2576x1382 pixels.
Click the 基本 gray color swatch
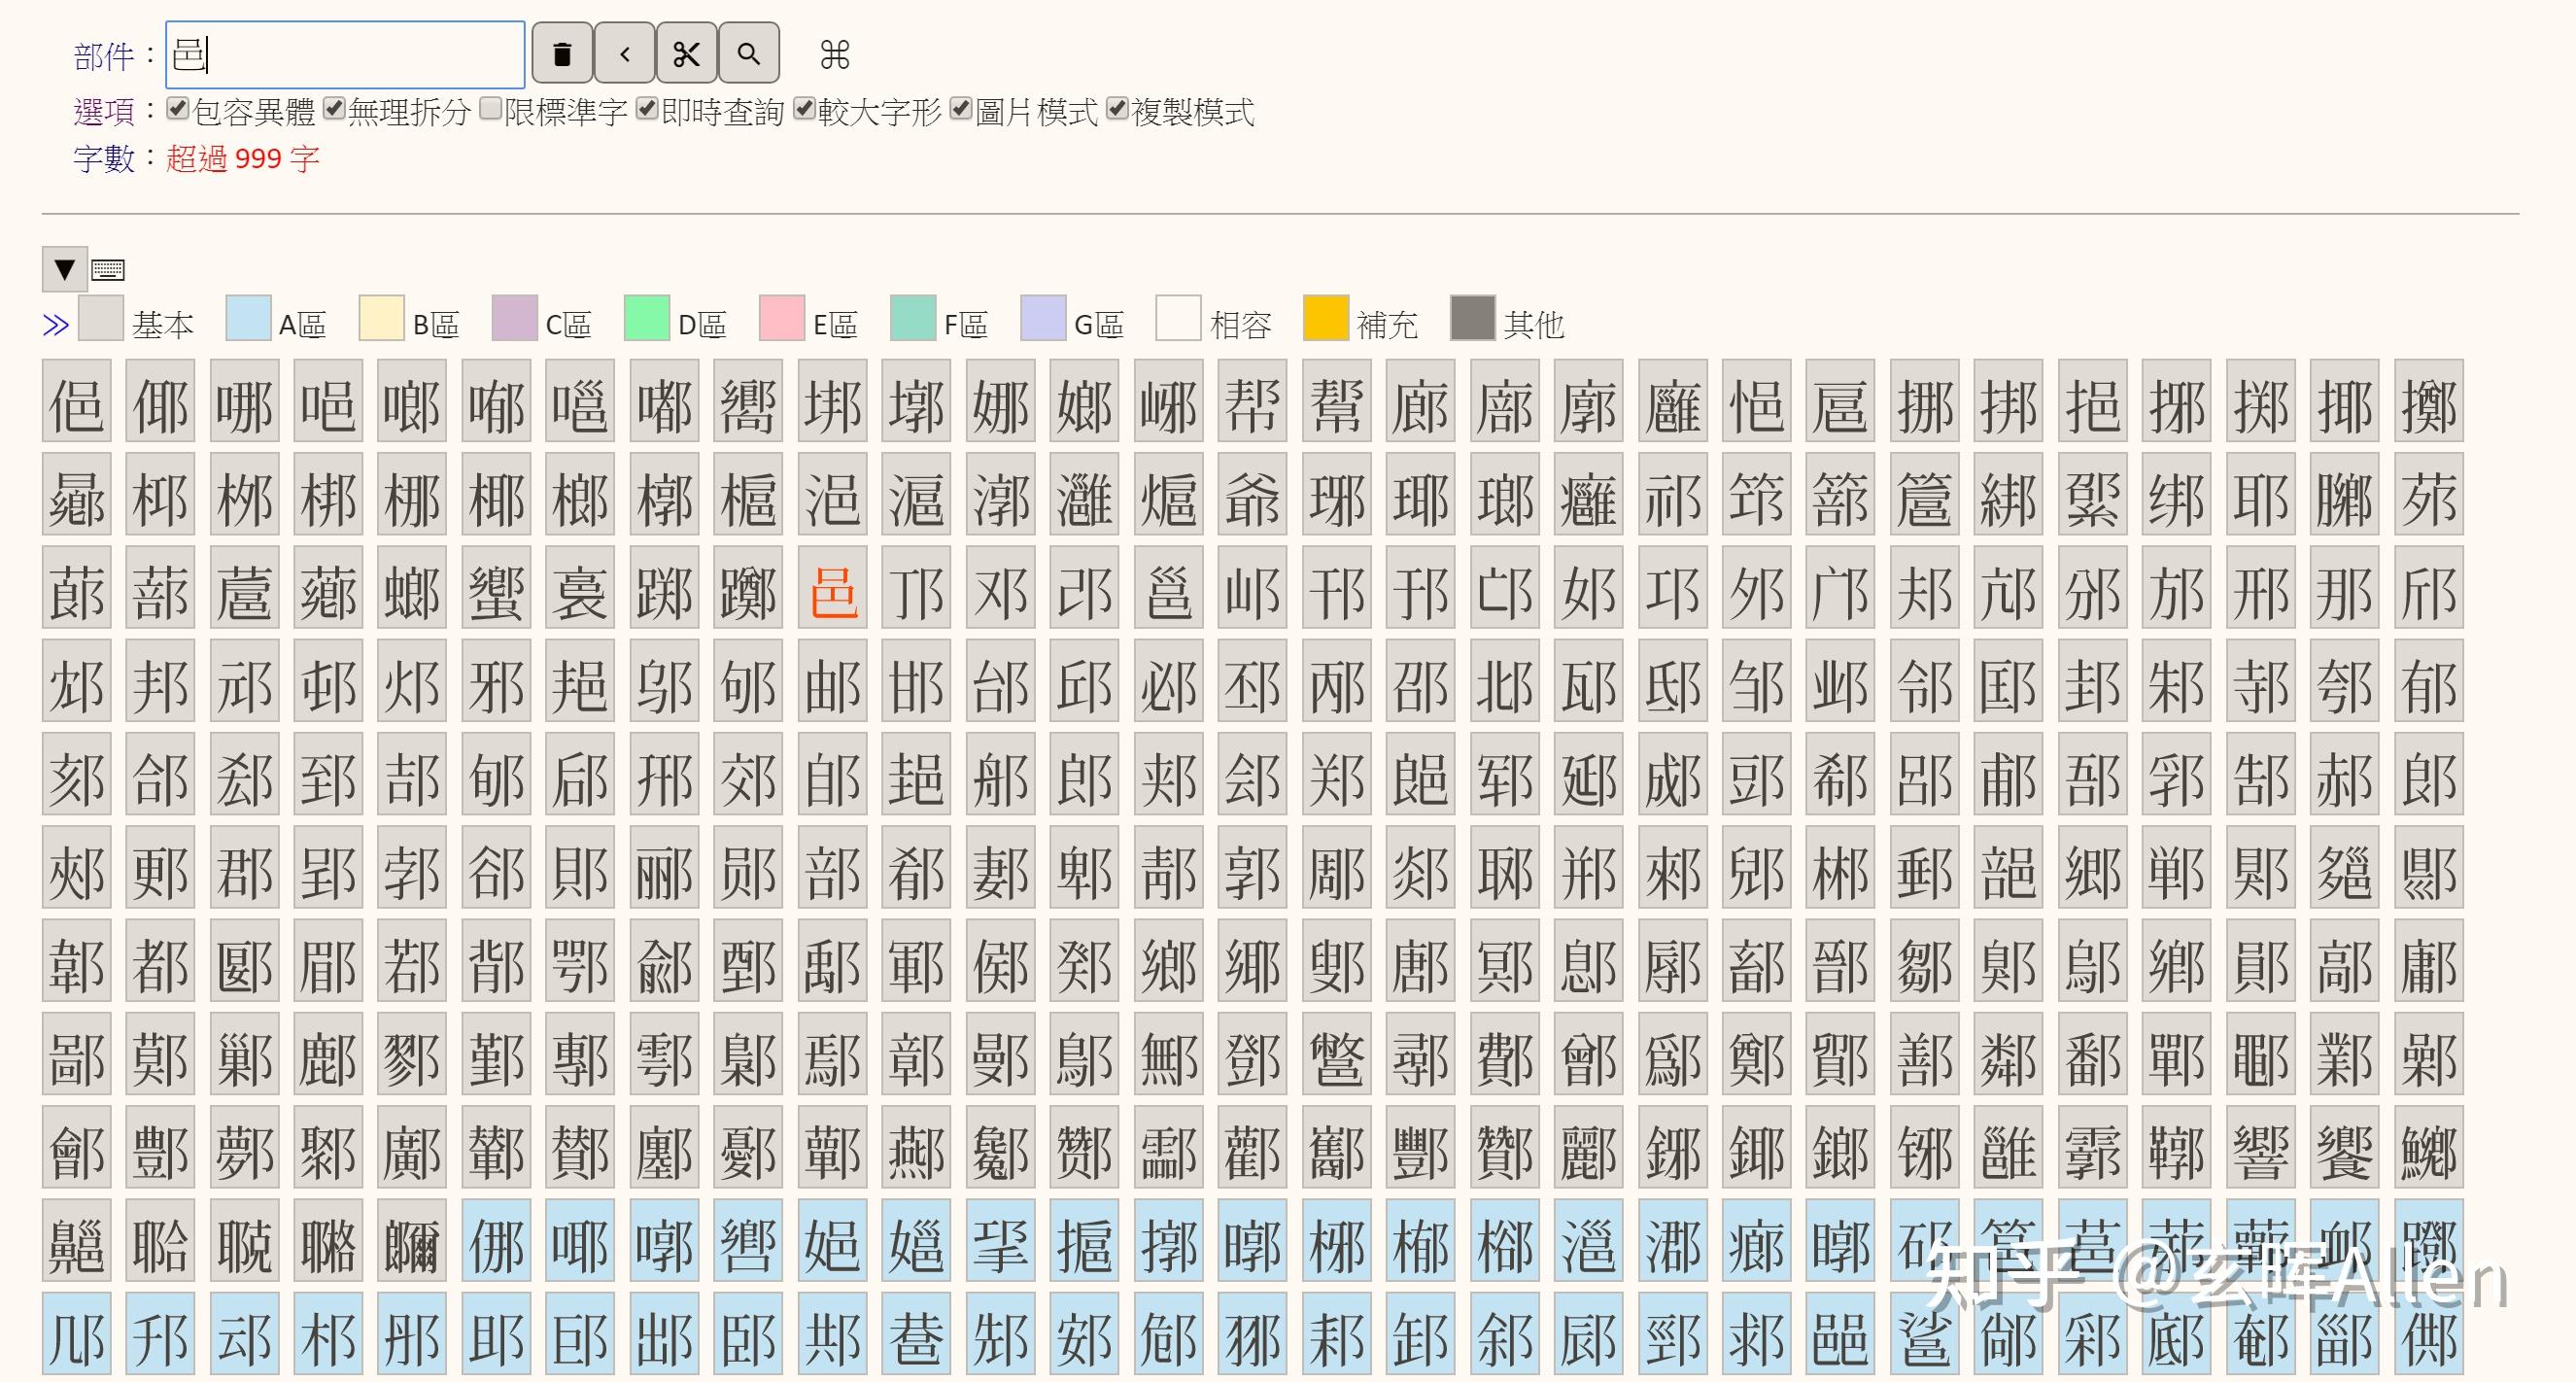point(101,318)
